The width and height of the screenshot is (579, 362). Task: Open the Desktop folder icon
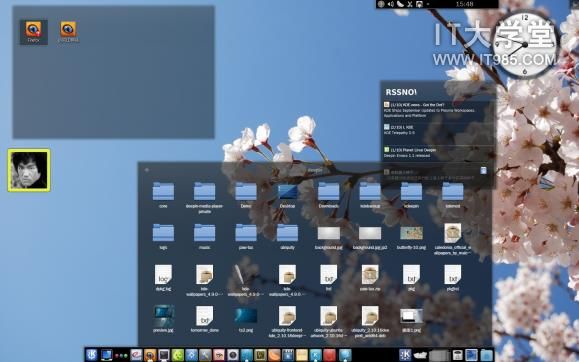[x=287, y=195]
